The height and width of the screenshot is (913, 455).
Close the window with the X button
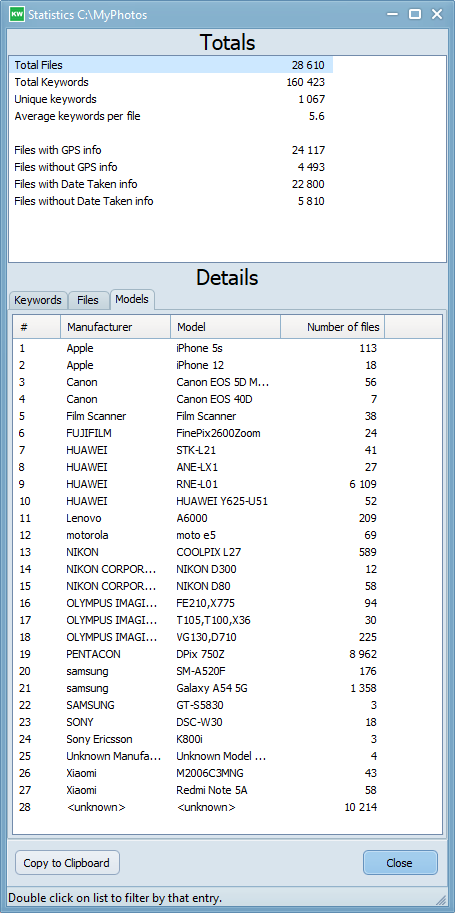437,15
